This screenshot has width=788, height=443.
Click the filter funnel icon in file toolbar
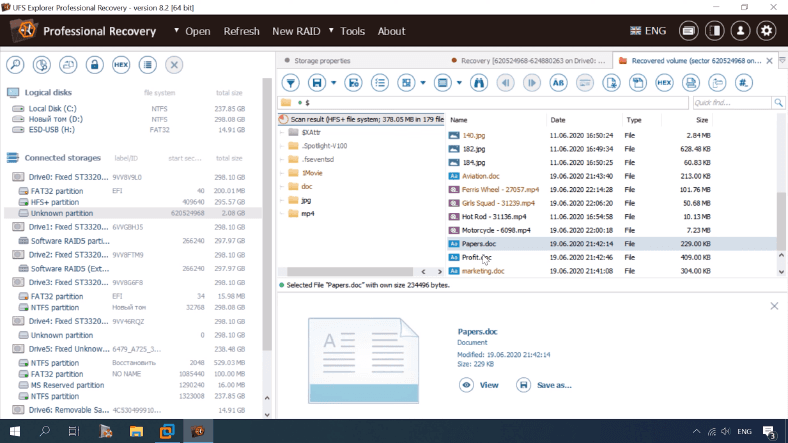[290, 82]
